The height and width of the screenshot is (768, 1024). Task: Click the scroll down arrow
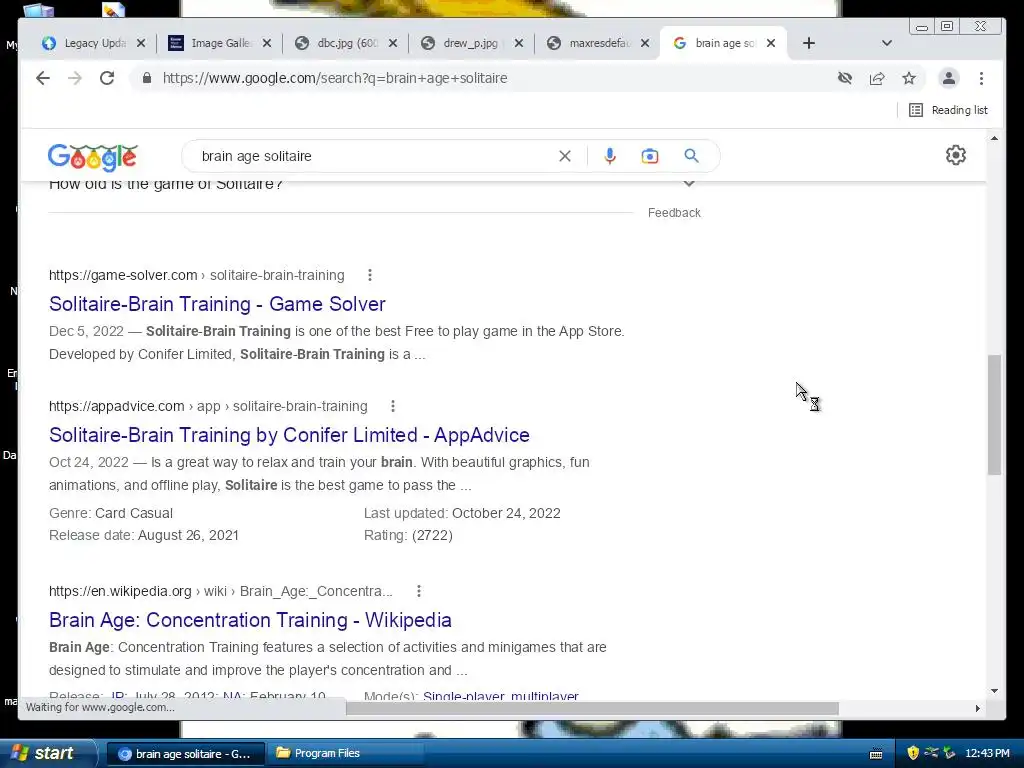pyautogui.click(x=994, y=690)
